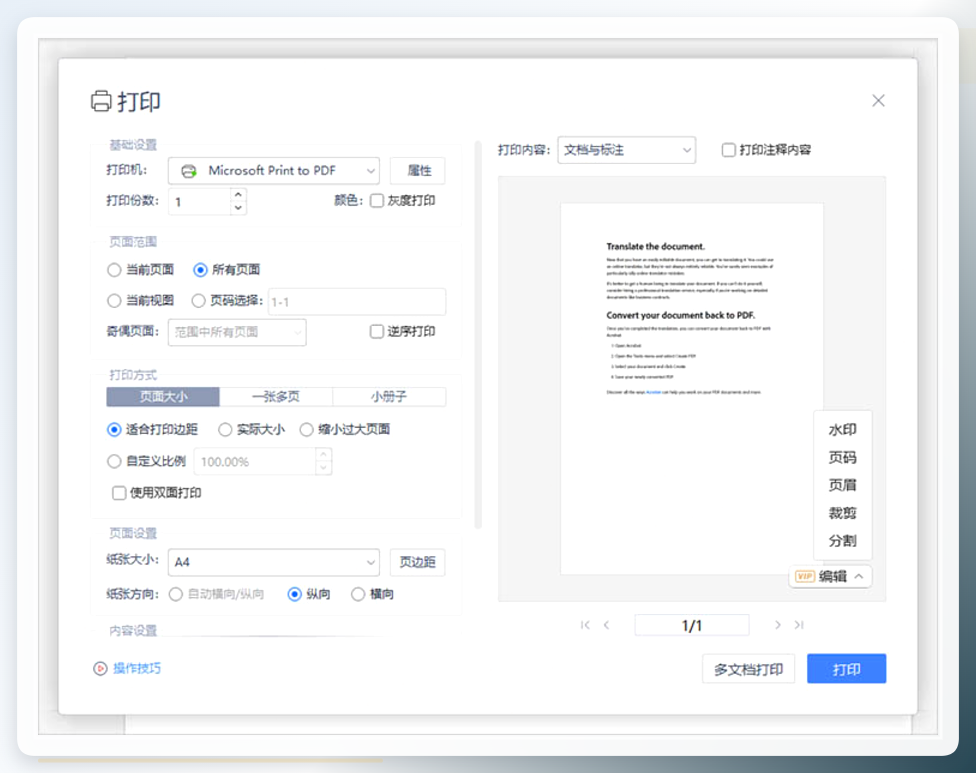976x773 pixels.
Task: Open the 奇偶页面 dropdown
Action: click(237, 332)
